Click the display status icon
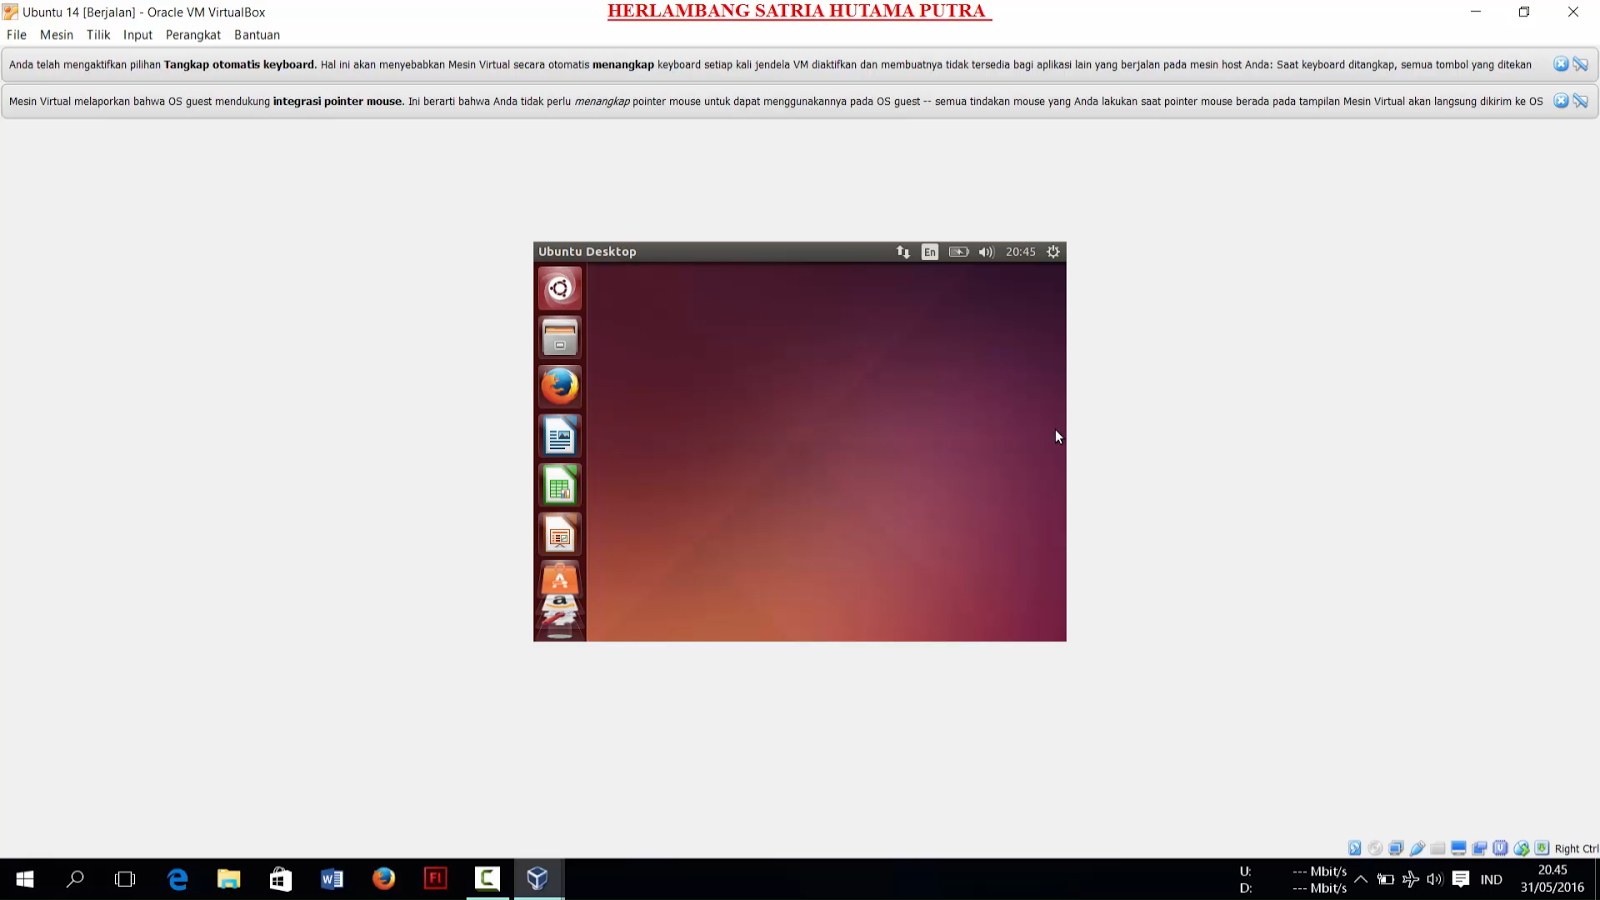Image resolution: width=1600 pixels, height=900 pixels. click(x=1459, y=848)
